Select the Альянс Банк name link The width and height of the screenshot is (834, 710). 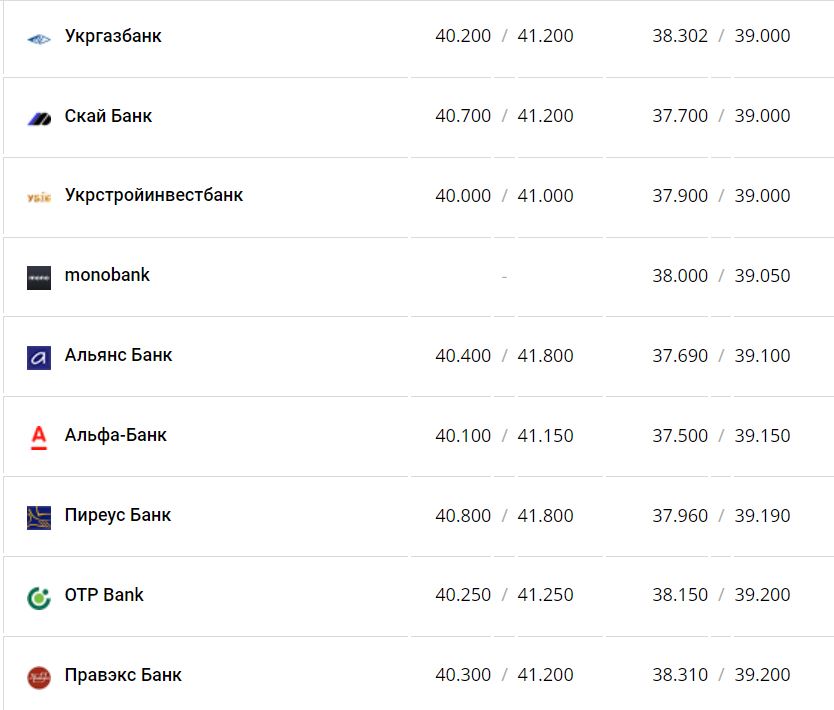[x=118, y=355]
